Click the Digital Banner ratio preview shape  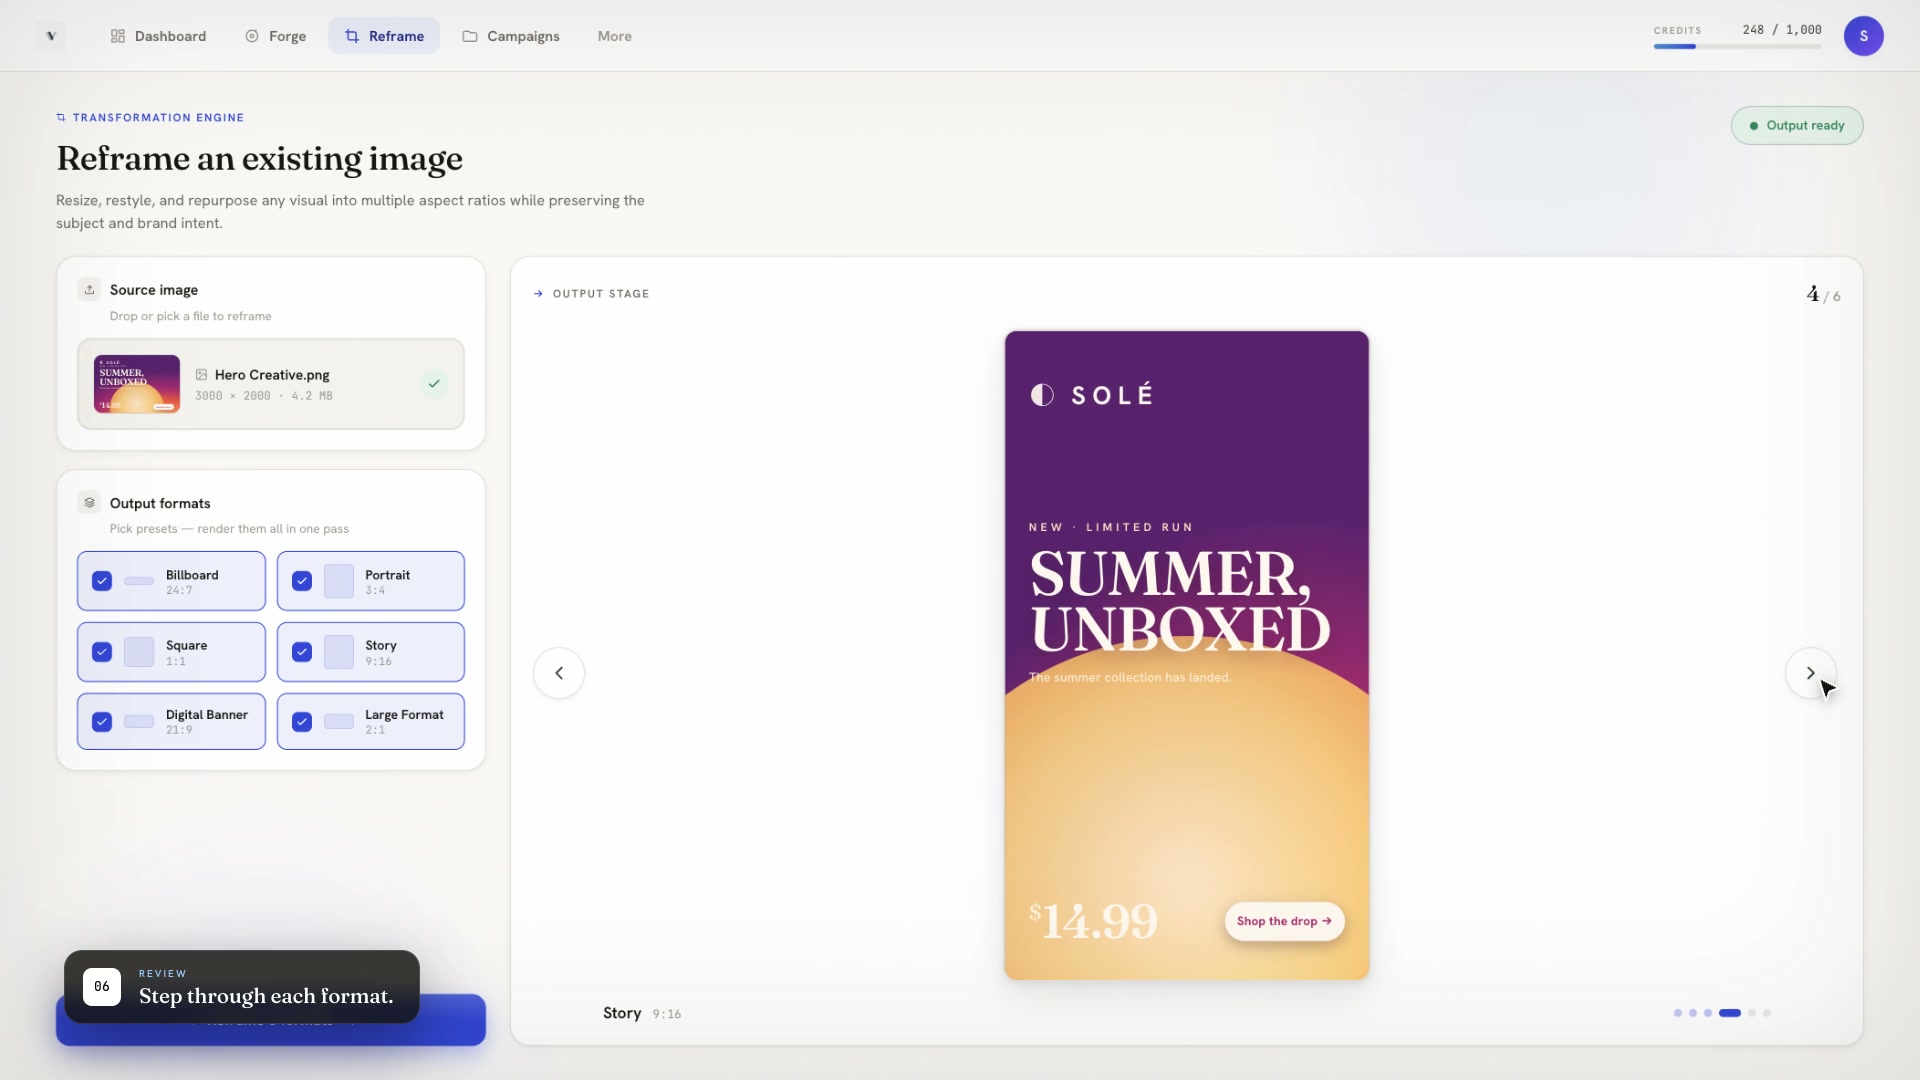[x=139, y=721]
